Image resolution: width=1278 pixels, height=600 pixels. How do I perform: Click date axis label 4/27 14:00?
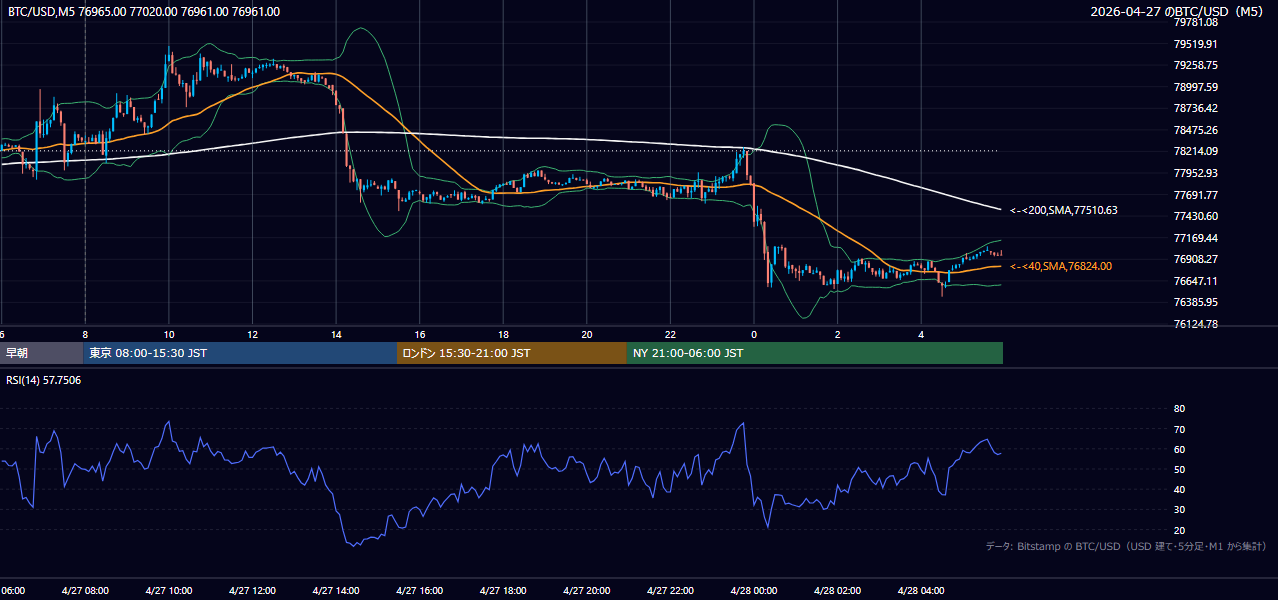(336, 590)
